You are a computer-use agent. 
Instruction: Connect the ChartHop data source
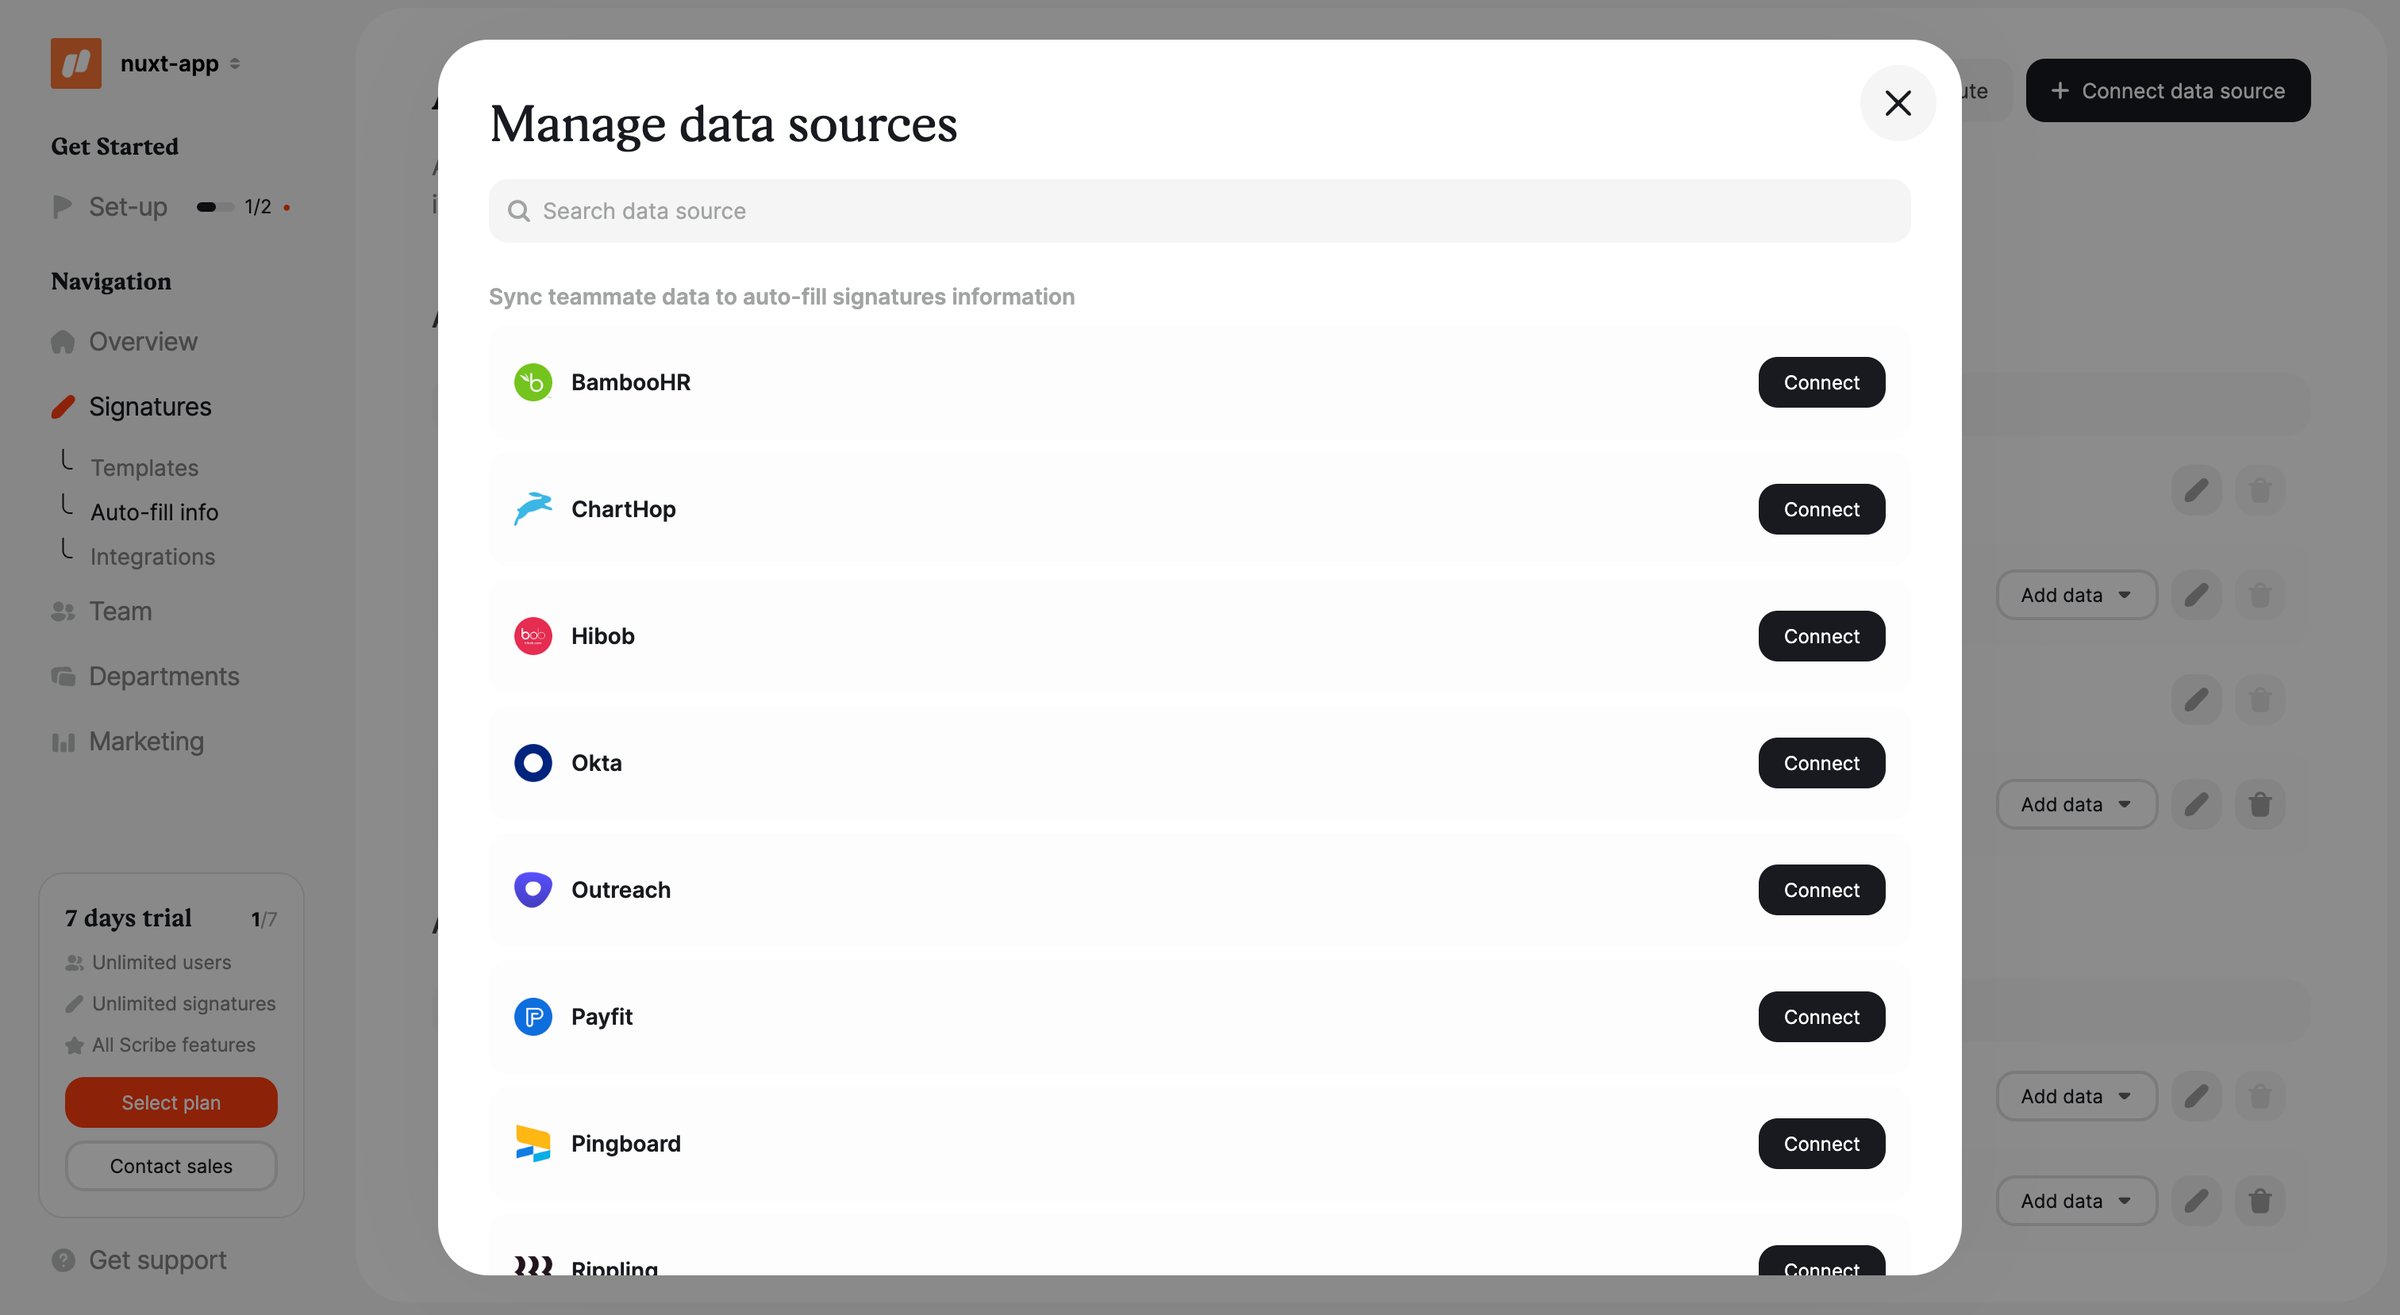click(1821, 509)
